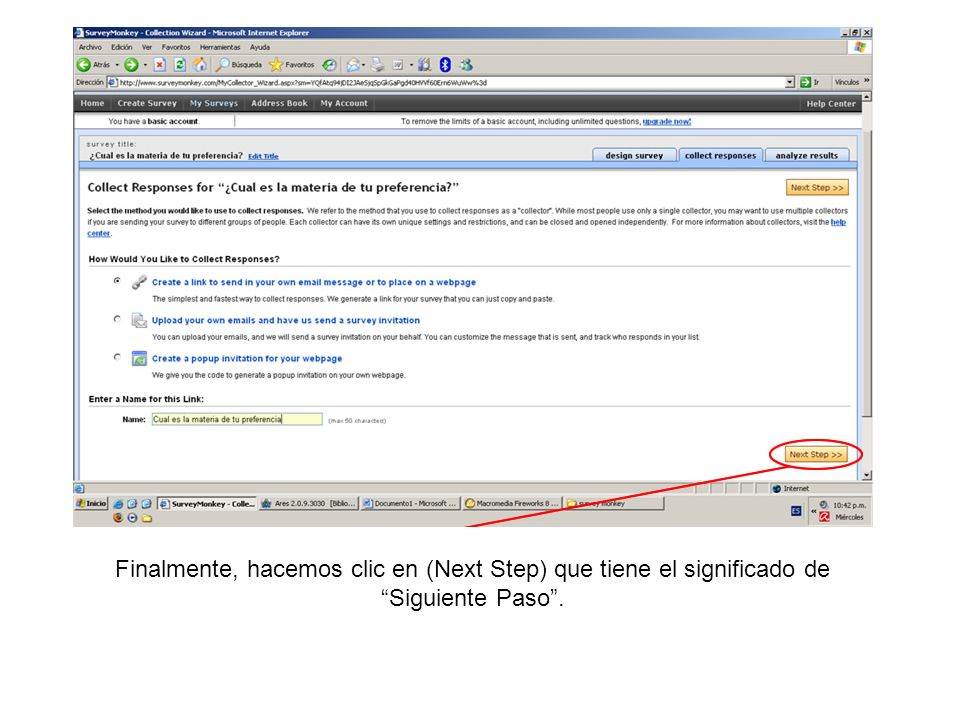Viewport: 960px width, 720px height.
Task: Click the email upload icon beside Upload your own emails
Action: [x=140, y=320]
